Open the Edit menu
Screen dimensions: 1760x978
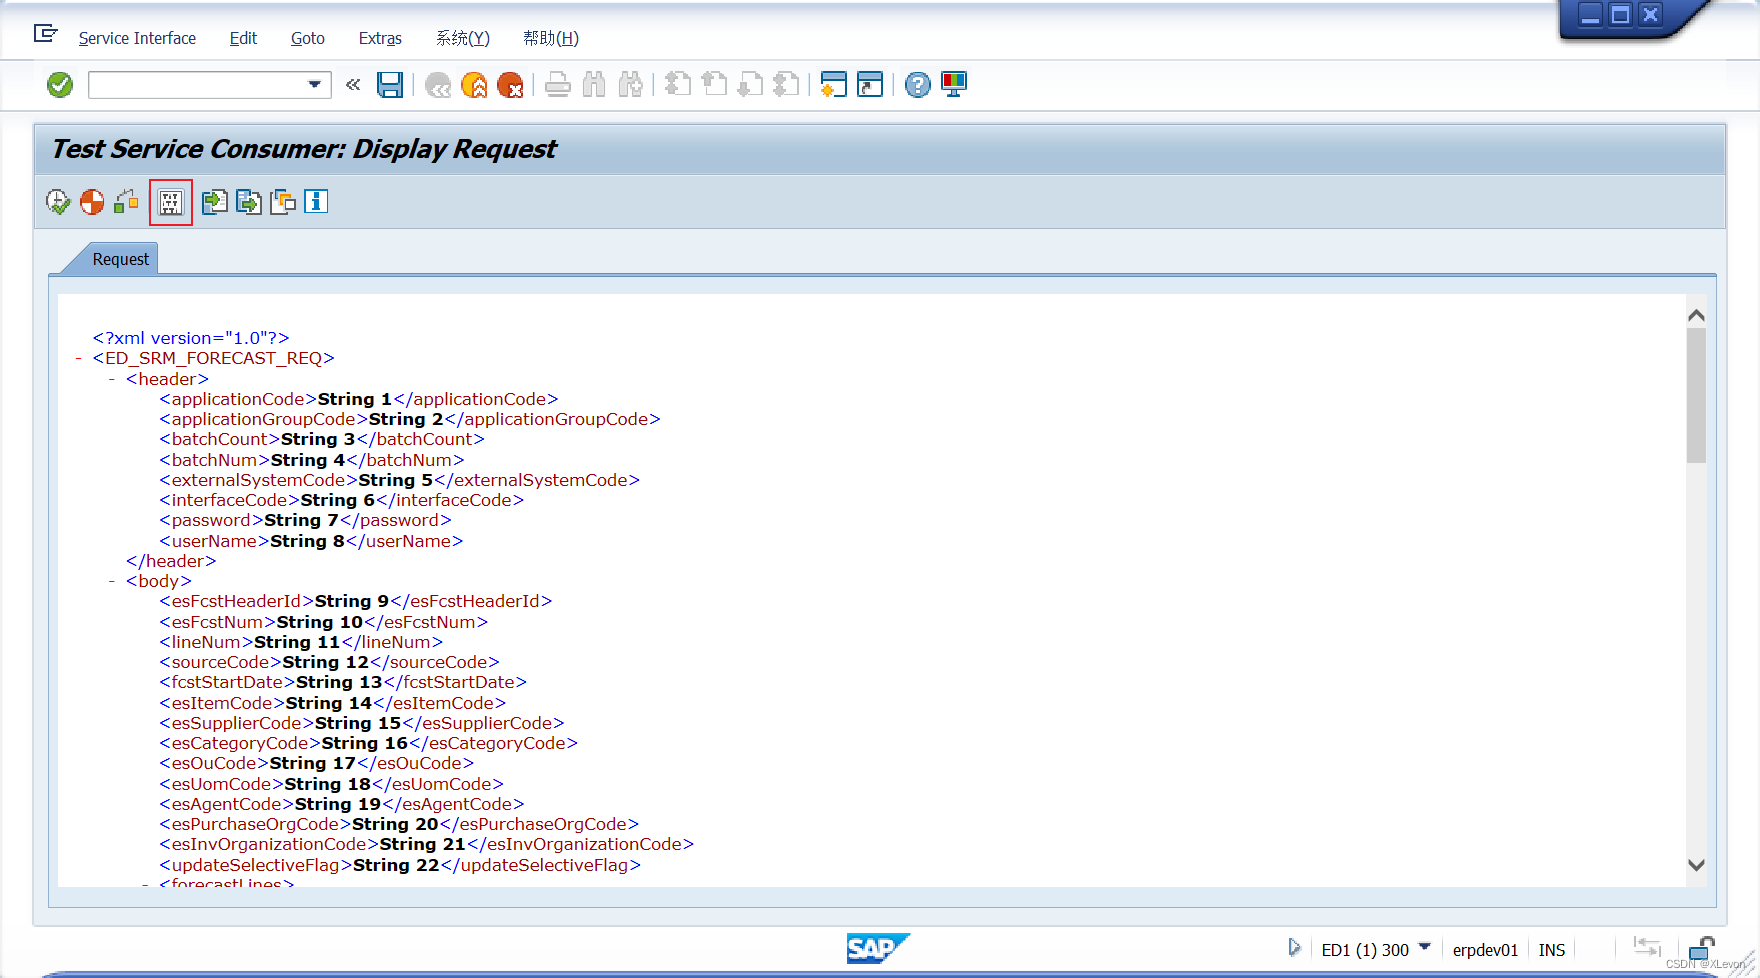coord(243,38)
